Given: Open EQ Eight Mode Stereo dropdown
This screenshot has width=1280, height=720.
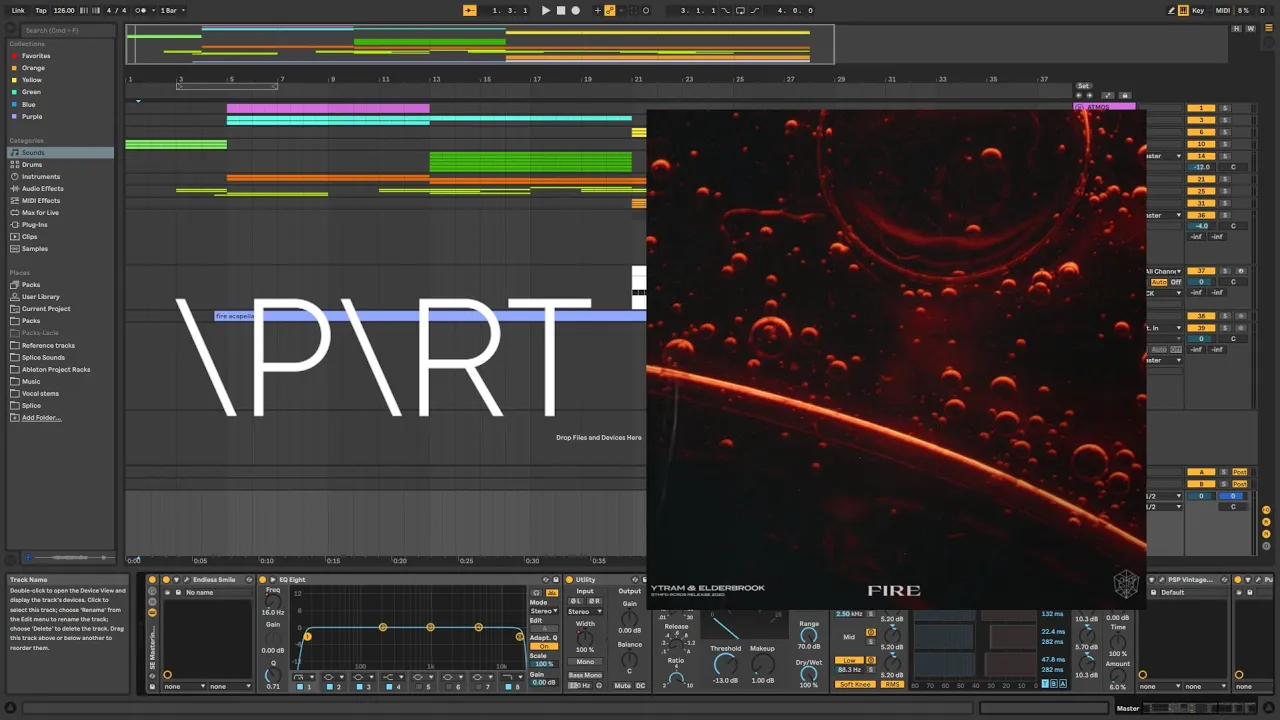Looking at the screenshot, I should [x=543, y=611].
